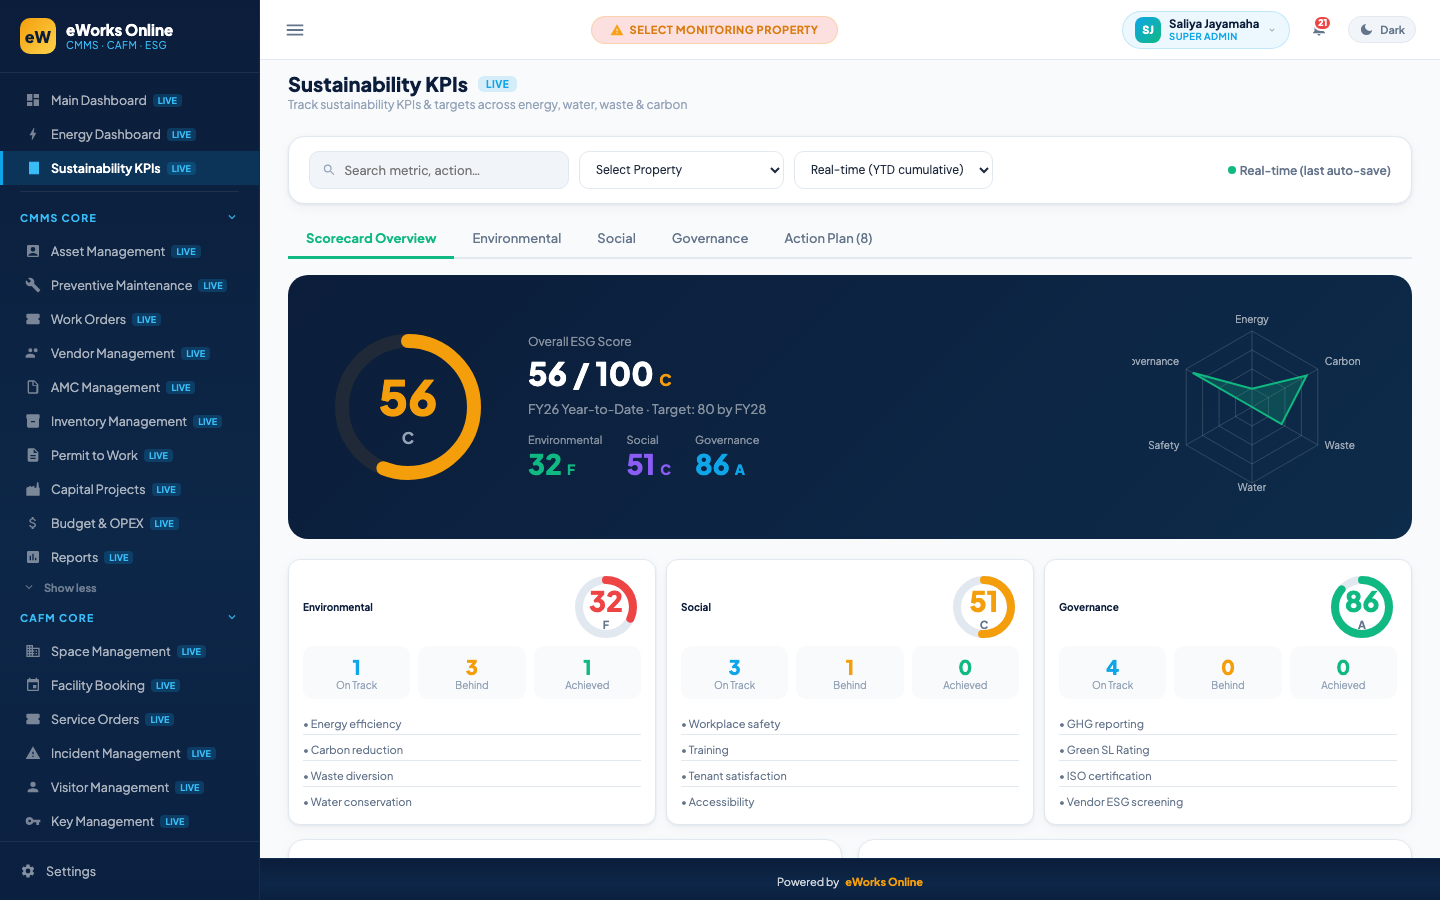Viewport: 1440px width, 900px height.
Task: Click the Budget & OPEX dollar icon
Action: [x=33, y=523]
